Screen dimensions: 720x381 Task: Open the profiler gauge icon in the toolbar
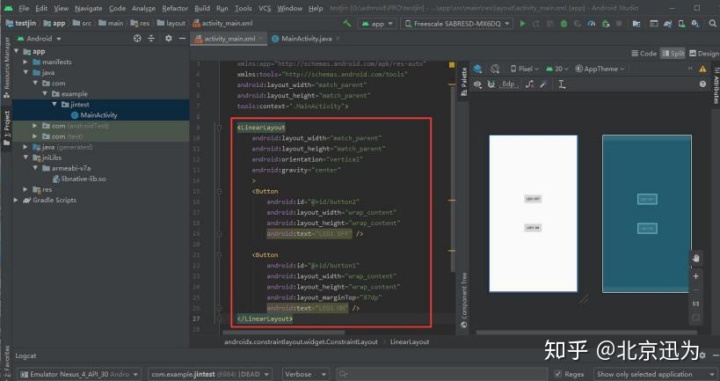591,23
